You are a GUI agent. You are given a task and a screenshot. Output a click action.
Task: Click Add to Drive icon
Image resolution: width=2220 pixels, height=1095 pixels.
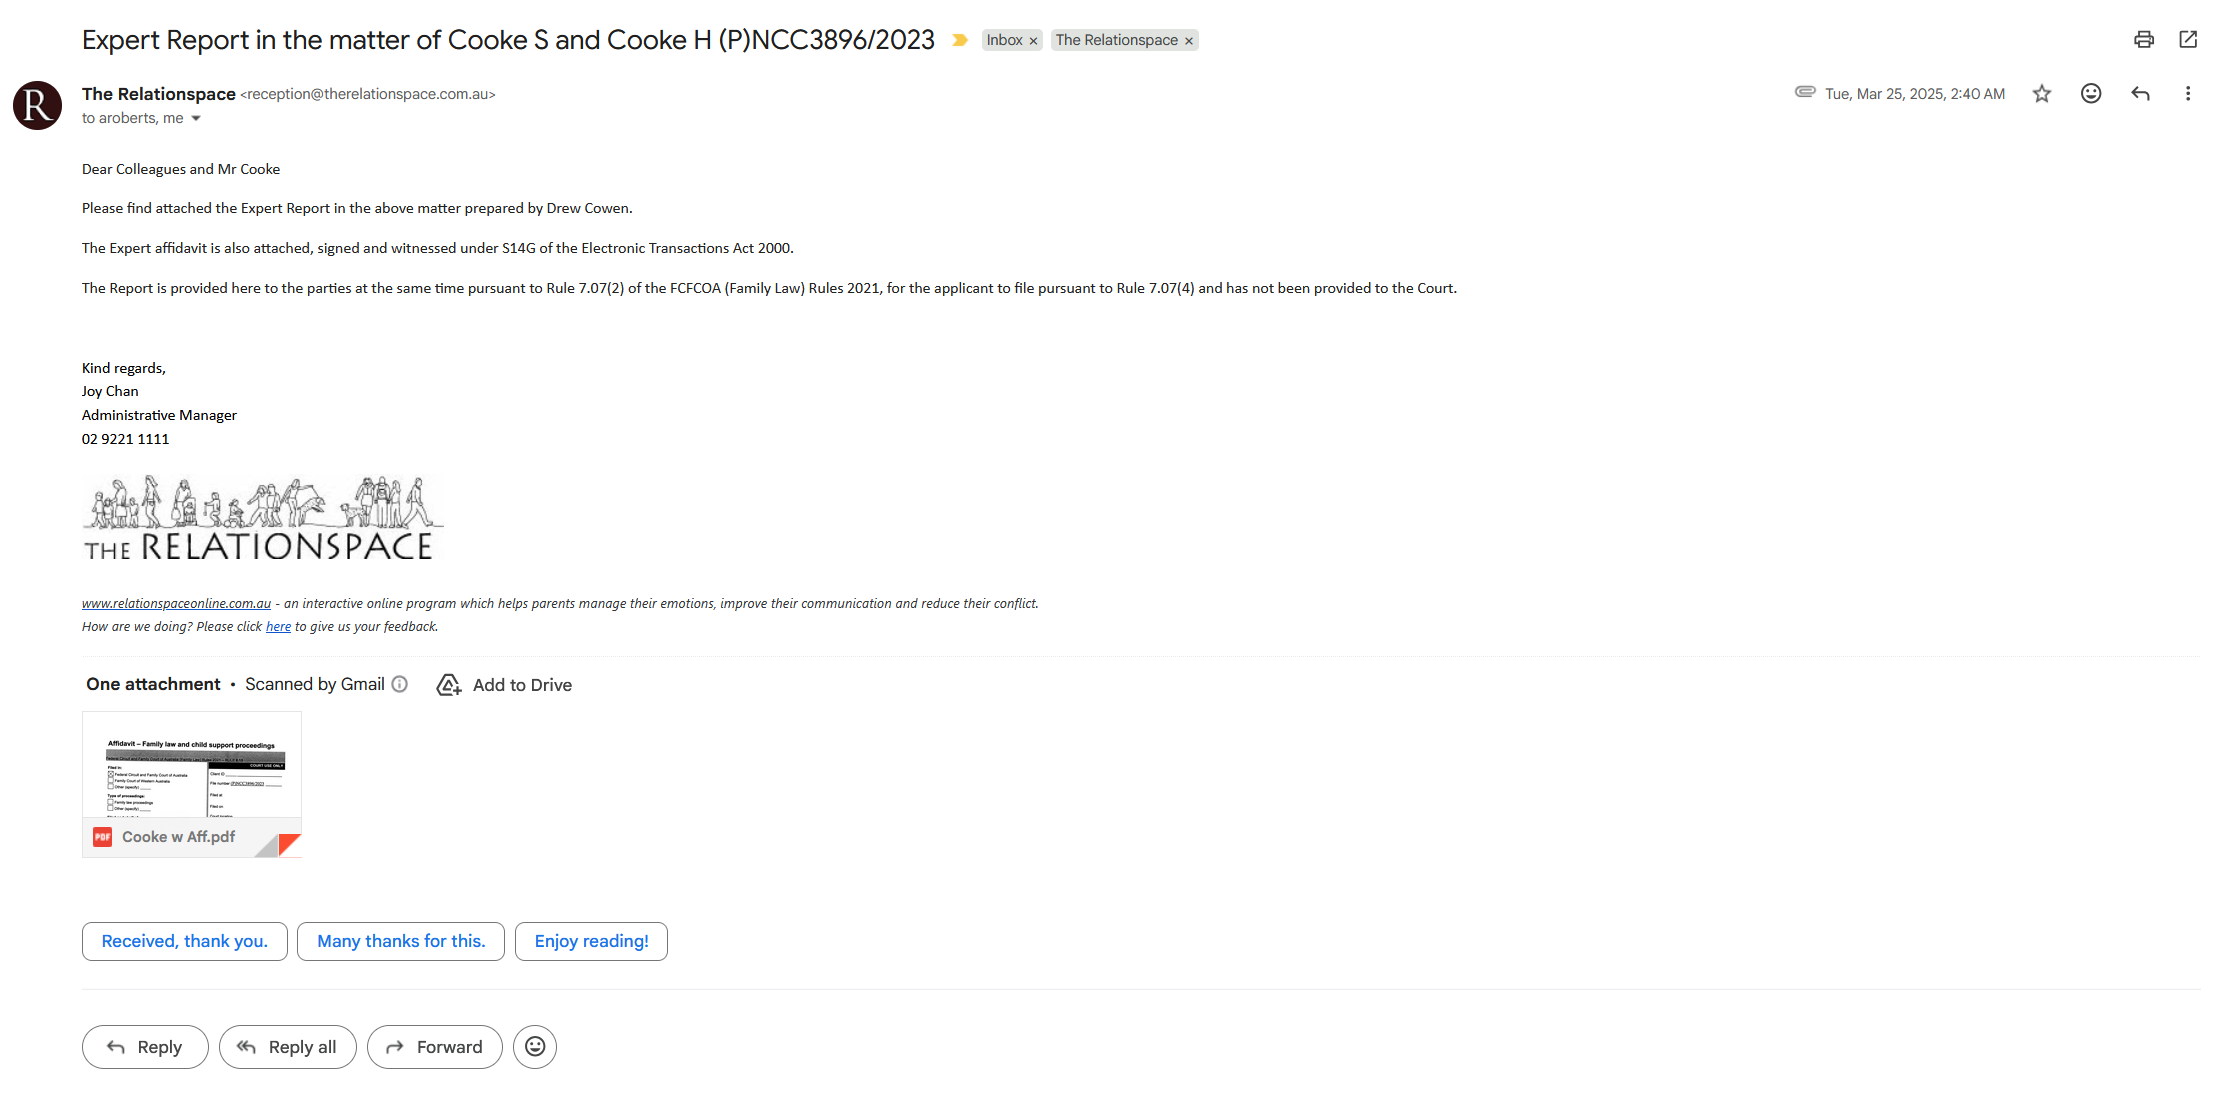pyautogui.click(x=449, y=685)
